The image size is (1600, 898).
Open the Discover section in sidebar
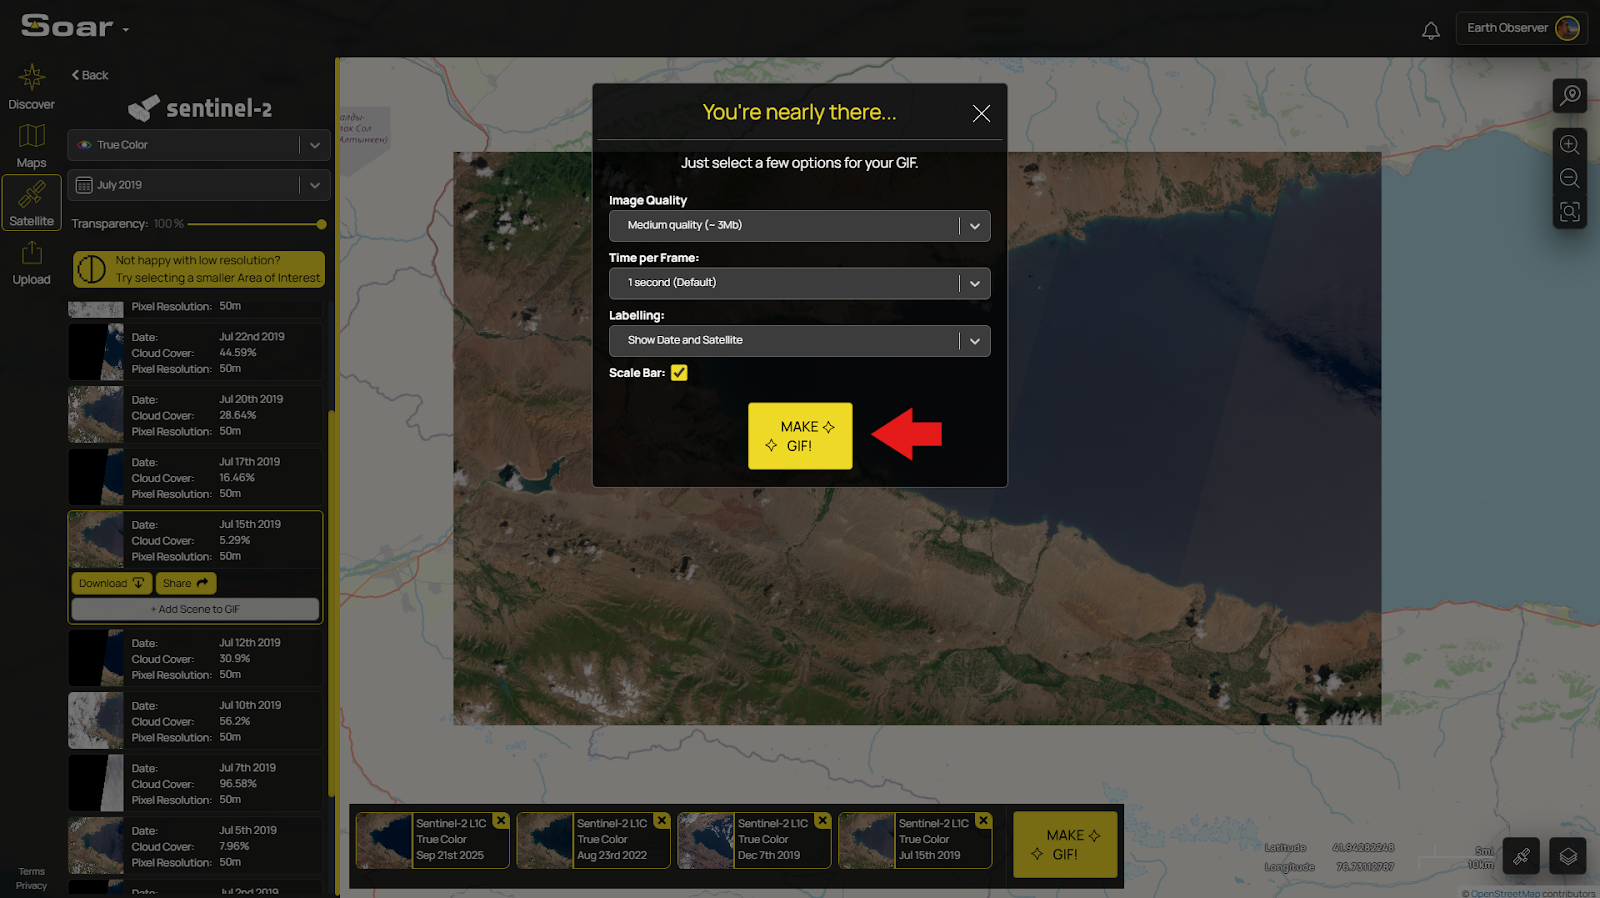[x=31, y=87]
